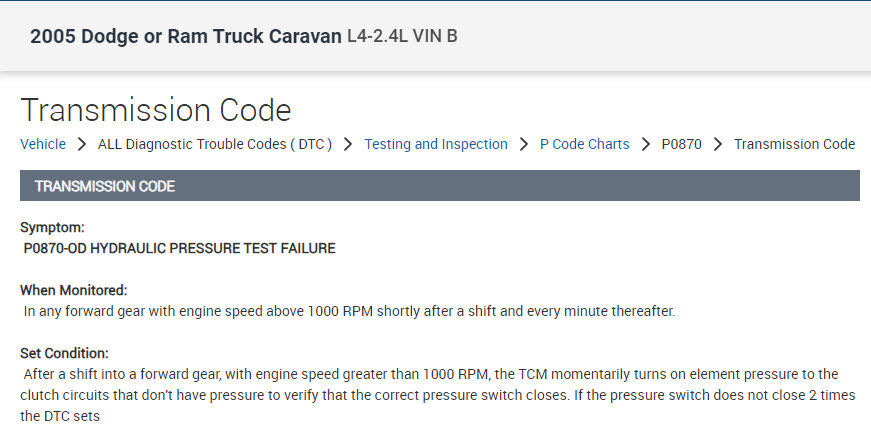Click the 'In any forward gear' monitoring description
This screenshot has height=434, width=871.
pos(350,311)
